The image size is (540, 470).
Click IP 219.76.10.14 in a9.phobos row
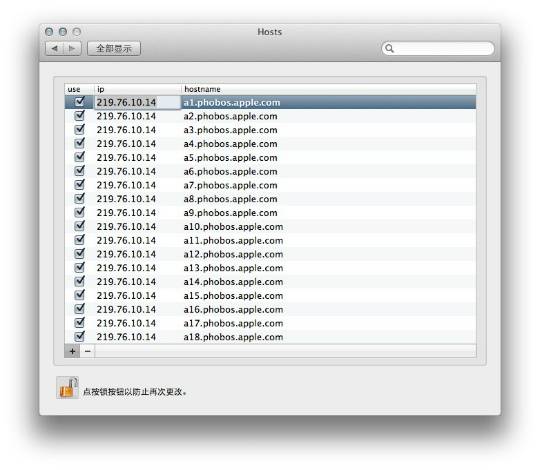coord(126,213)
